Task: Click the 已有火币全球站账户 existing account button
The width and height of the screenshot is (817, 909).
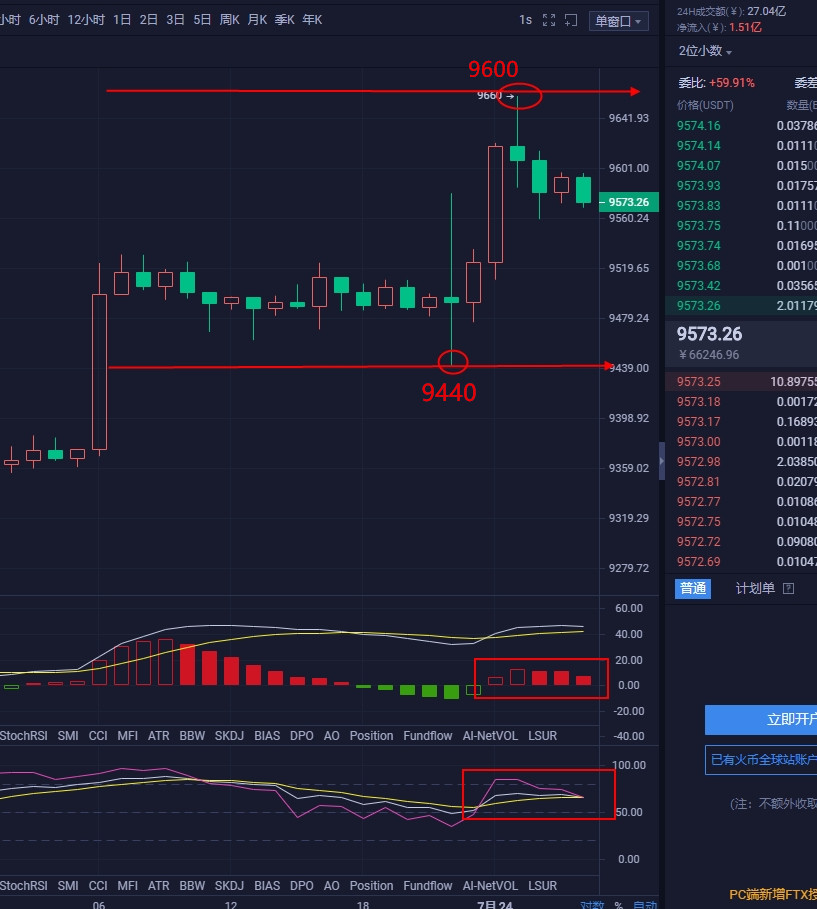Action: (x=762, y=759)
